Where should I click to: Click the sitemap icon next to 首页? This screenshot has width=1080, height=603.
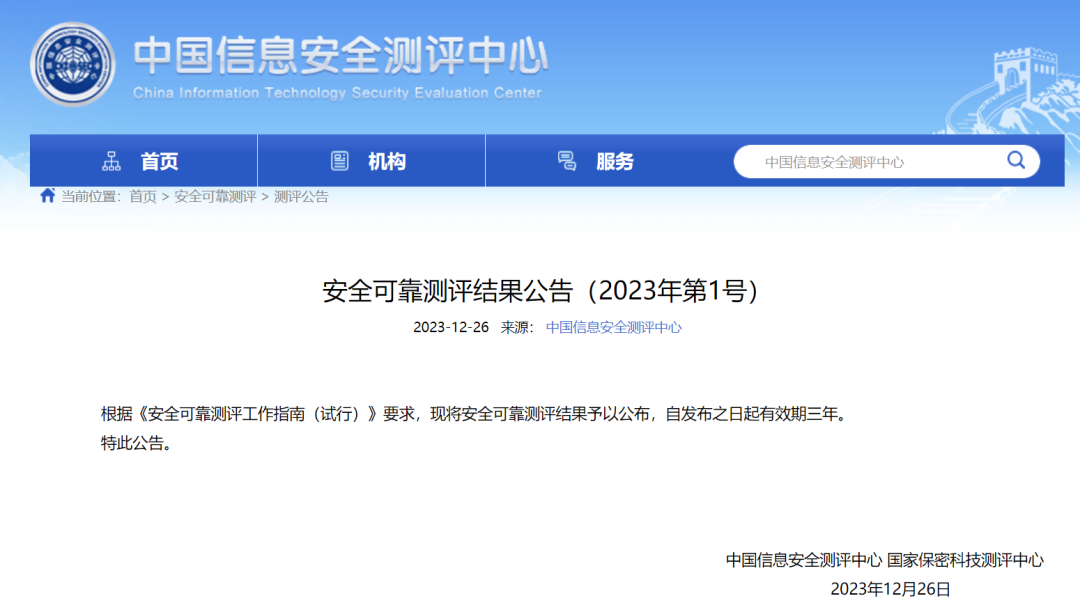[111, 161]
